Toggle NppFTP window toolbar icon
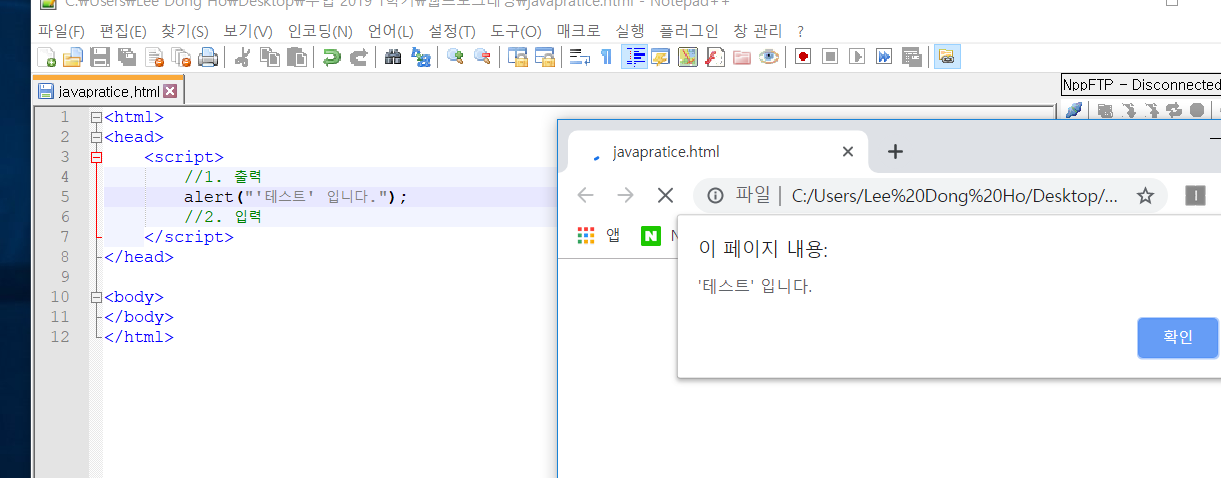 point(946,57)
